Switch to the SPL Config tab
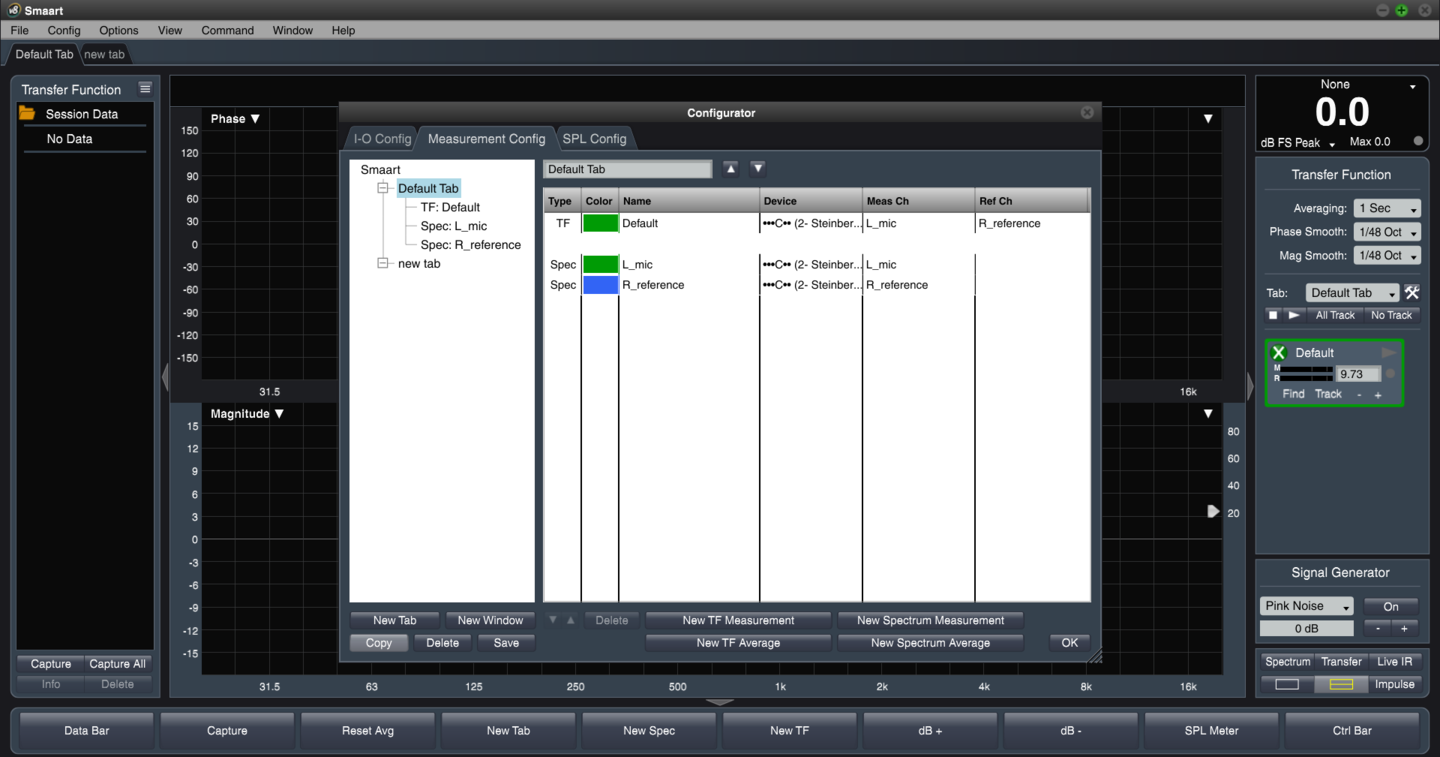1440x757 pixels. coord(595,138)
